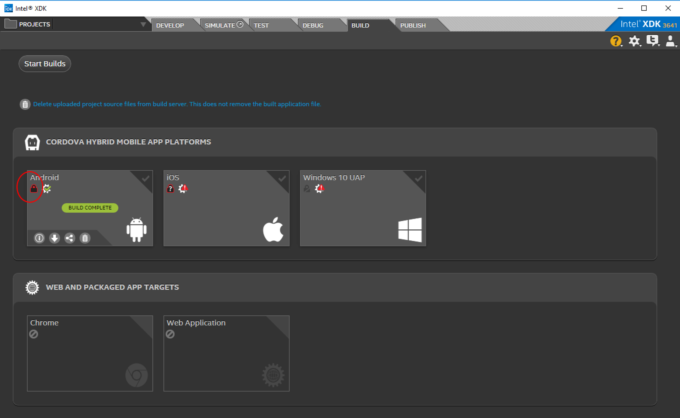Click the Apple logo on iOS tile
The image size is (680, 418).
tap(273, 229)
